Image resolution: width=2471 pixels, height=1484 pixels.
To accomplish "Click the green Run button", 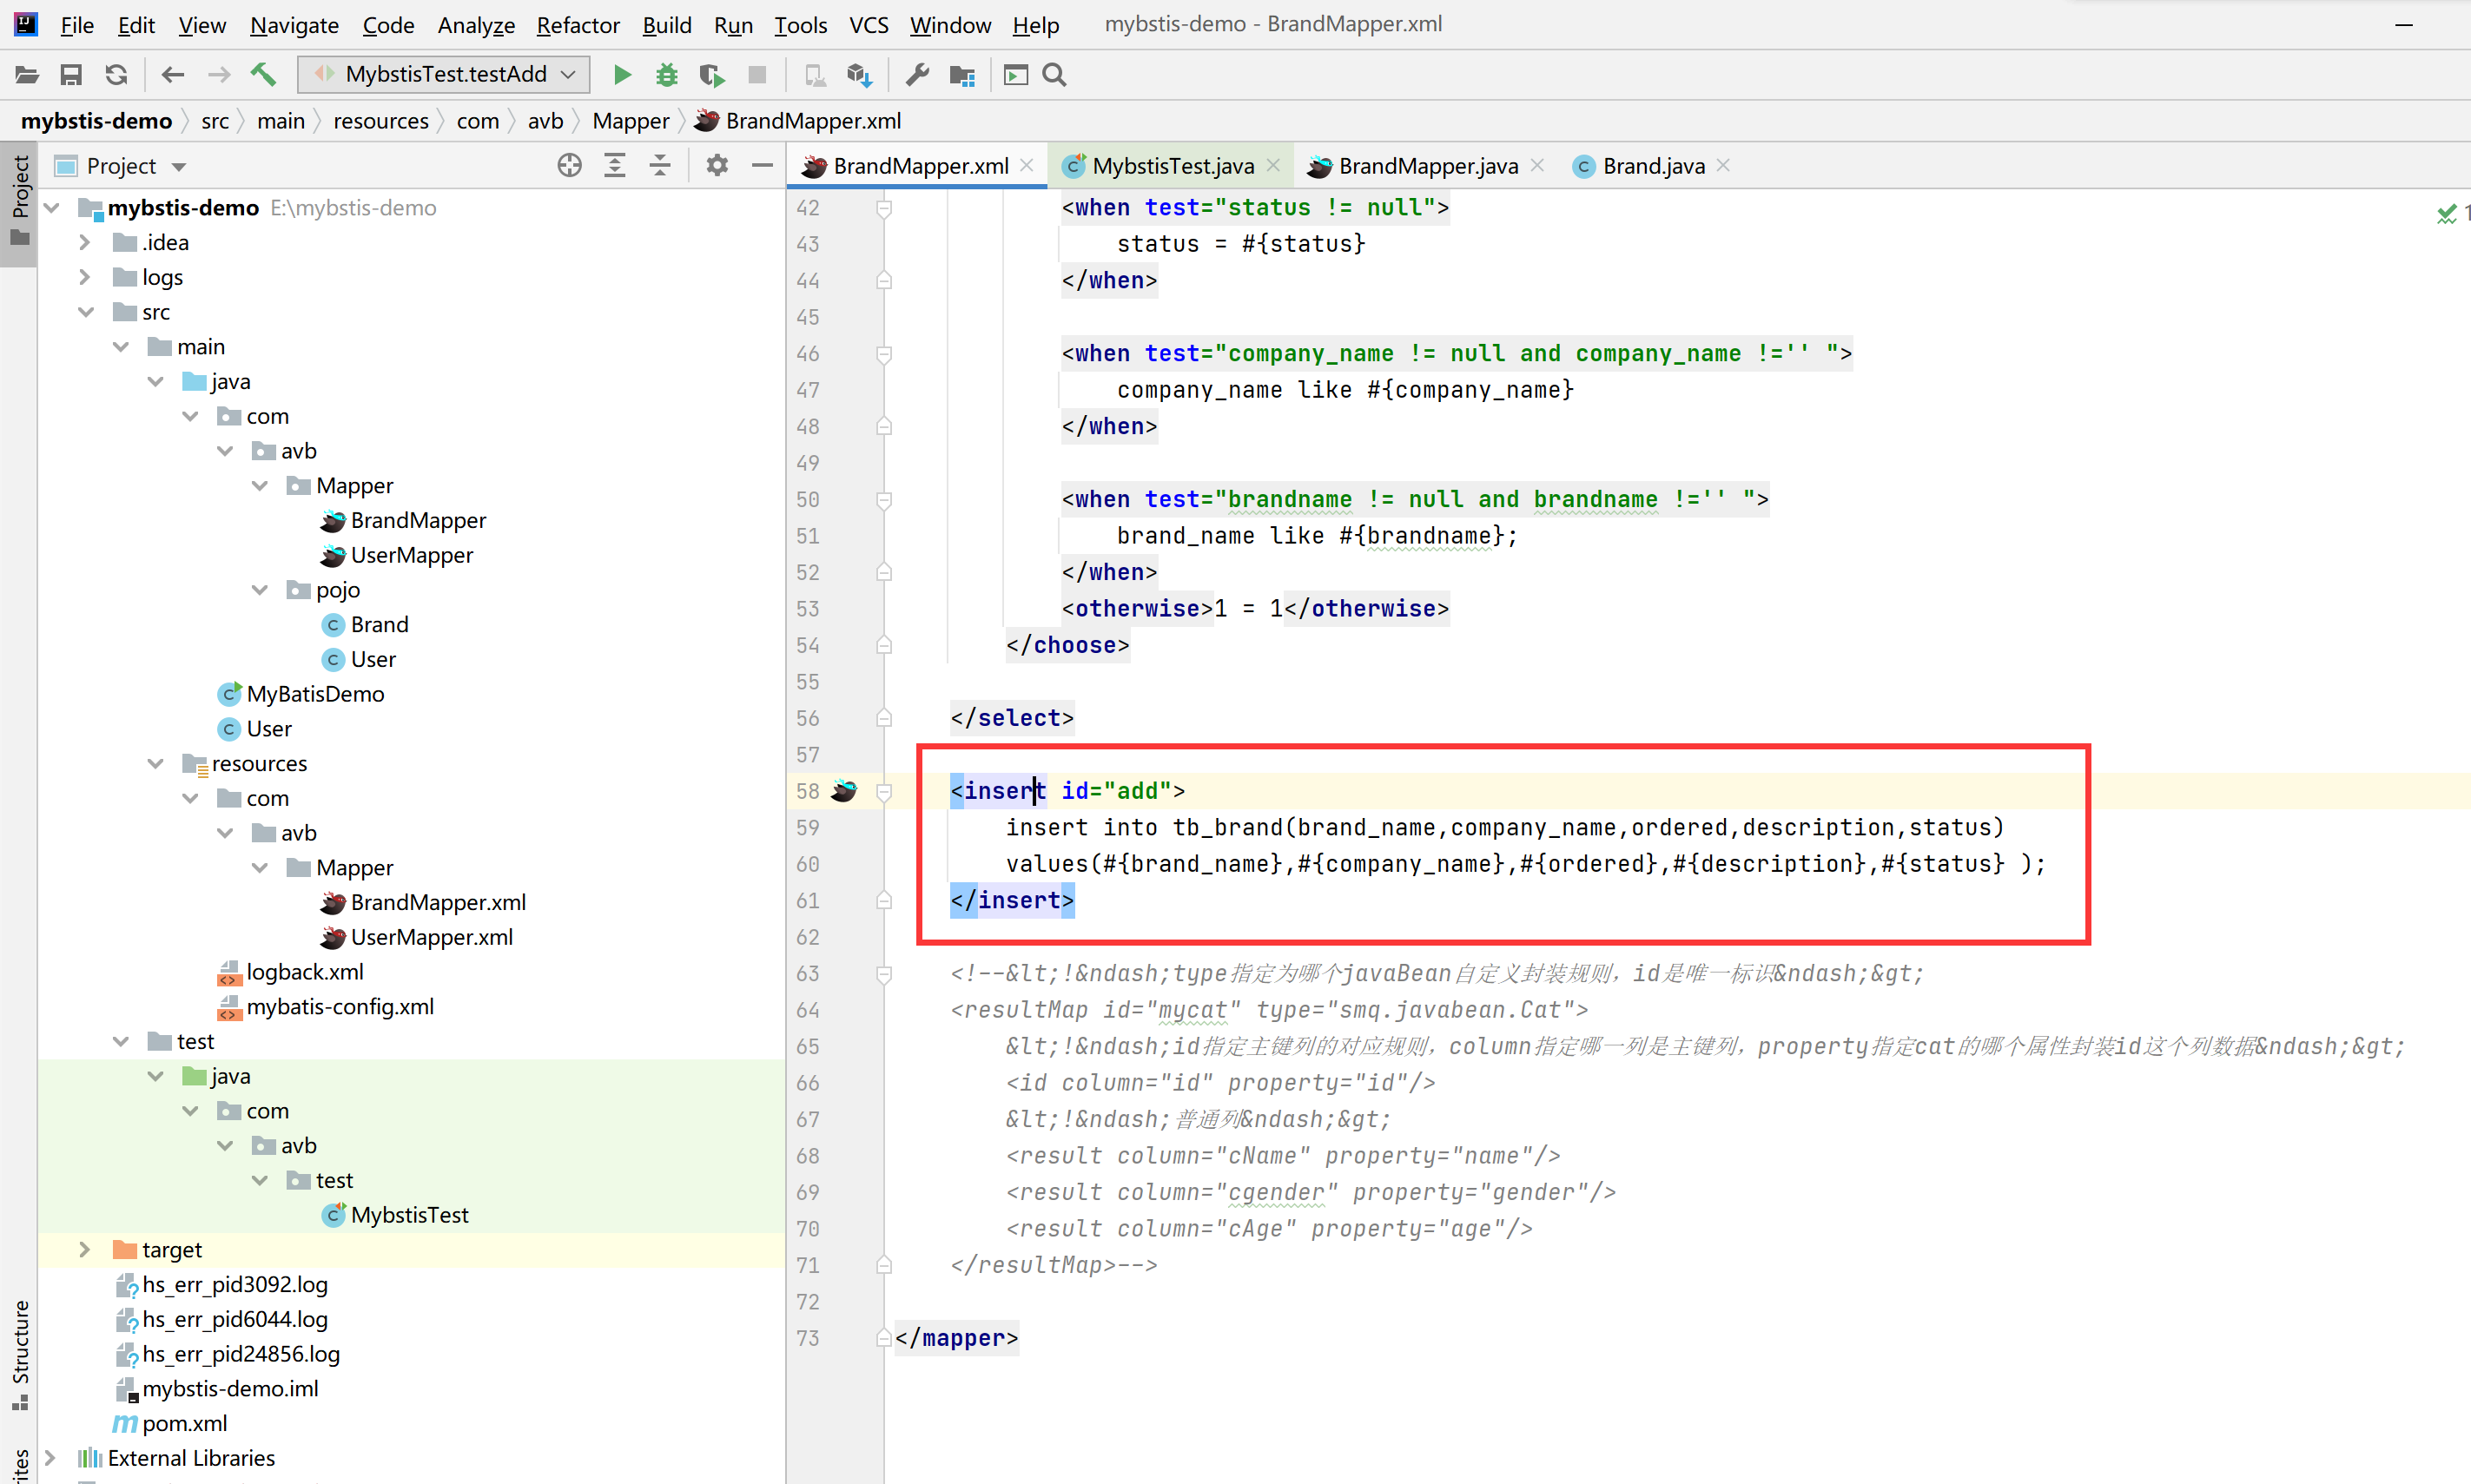I will pyautogui.click(x=622, y=75).
